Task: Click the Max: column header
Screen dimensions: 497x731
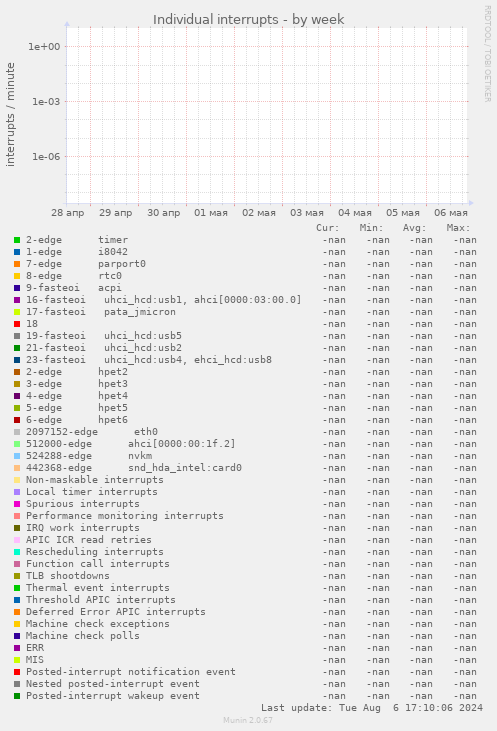Action: pos(458,228)
